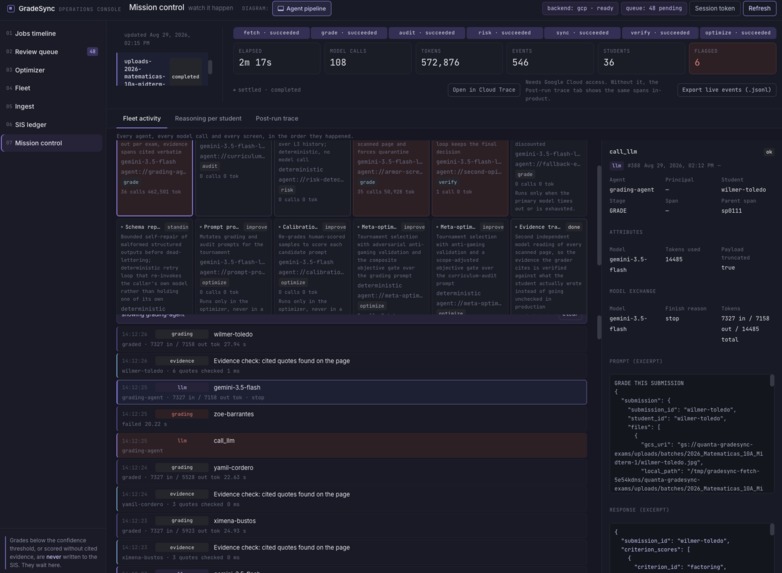Click the GradeSync logo icon
782x573 pixels.
(10, 8)
